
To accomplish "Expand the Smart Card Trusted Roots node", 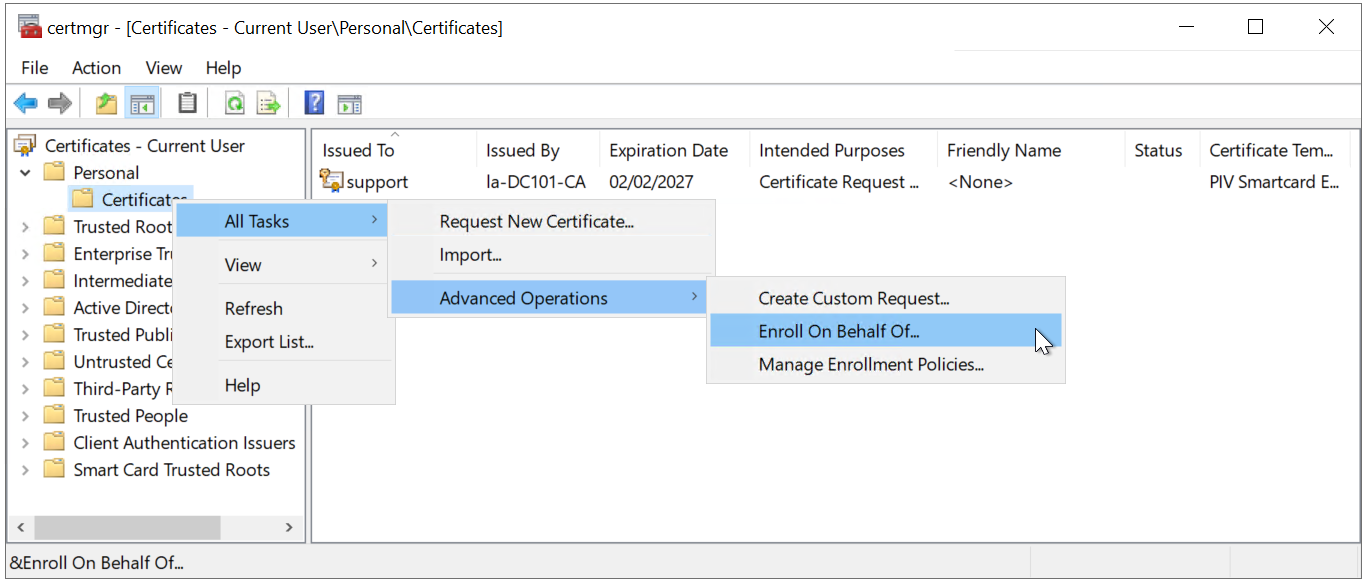I will pyautogui.click(x=25, y=470).
